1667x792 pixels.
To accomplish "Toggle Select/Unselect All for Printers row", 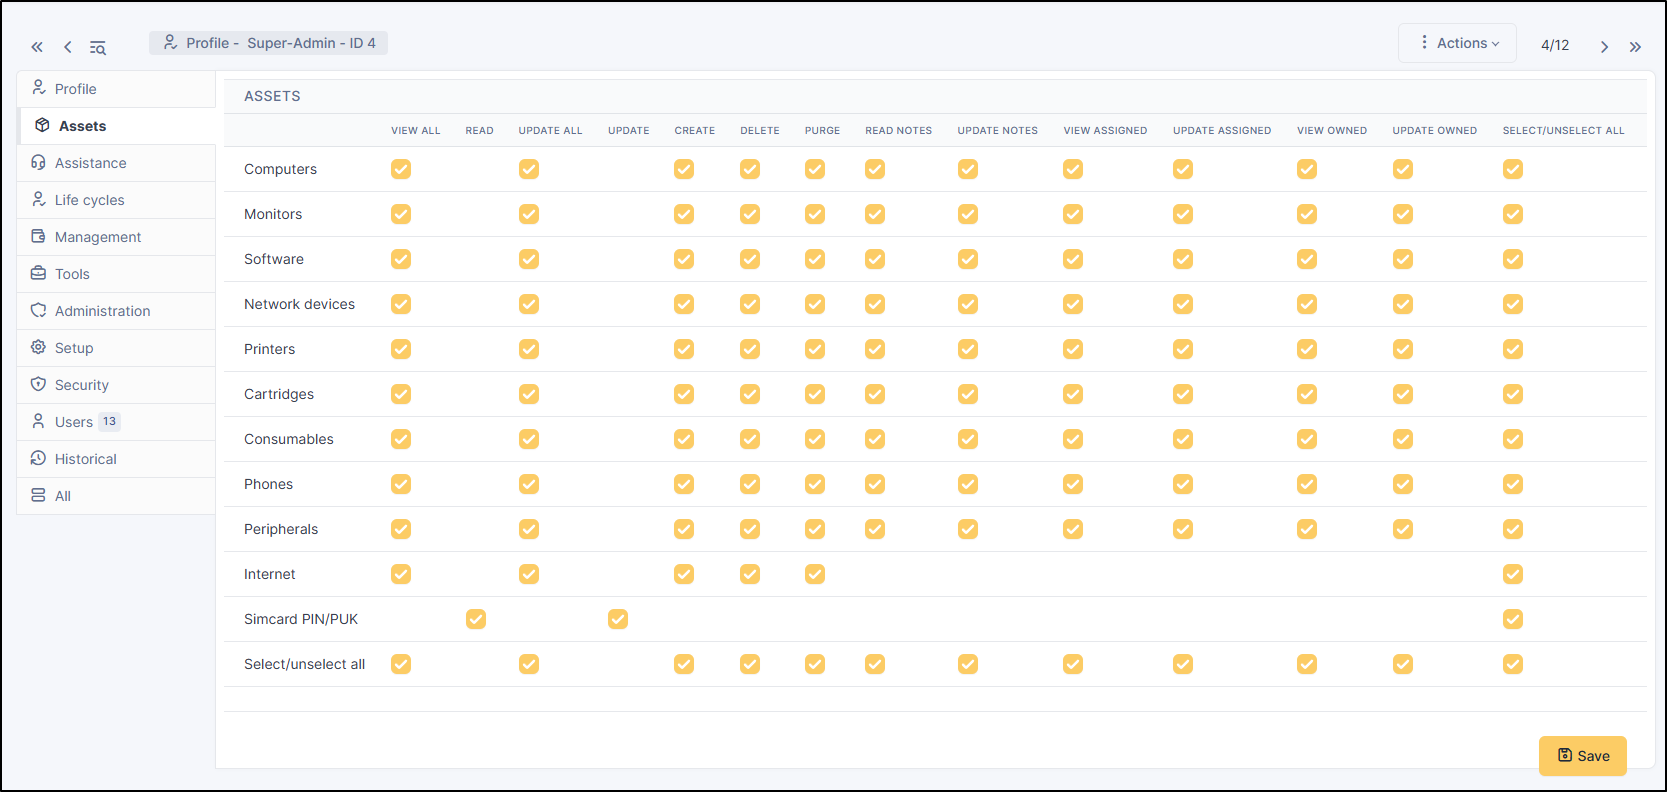I will coord(1513,349).
